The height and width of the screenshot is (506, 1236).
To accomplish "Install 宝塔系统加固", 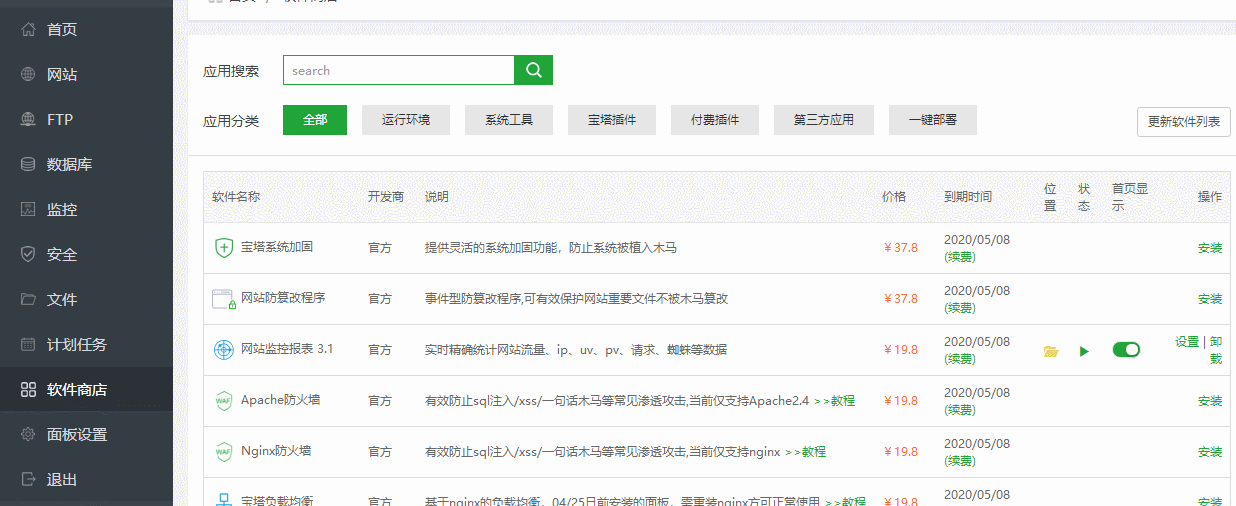I will click(x=1209, y=248).
